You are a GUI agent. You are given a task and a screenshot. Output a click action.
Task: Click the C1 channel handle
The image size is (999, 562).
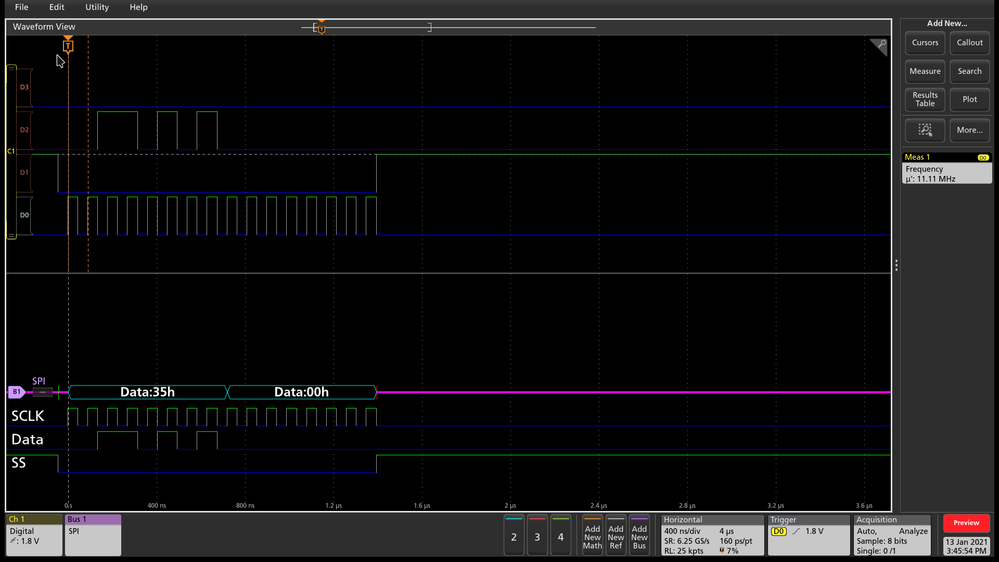point(11,151)
